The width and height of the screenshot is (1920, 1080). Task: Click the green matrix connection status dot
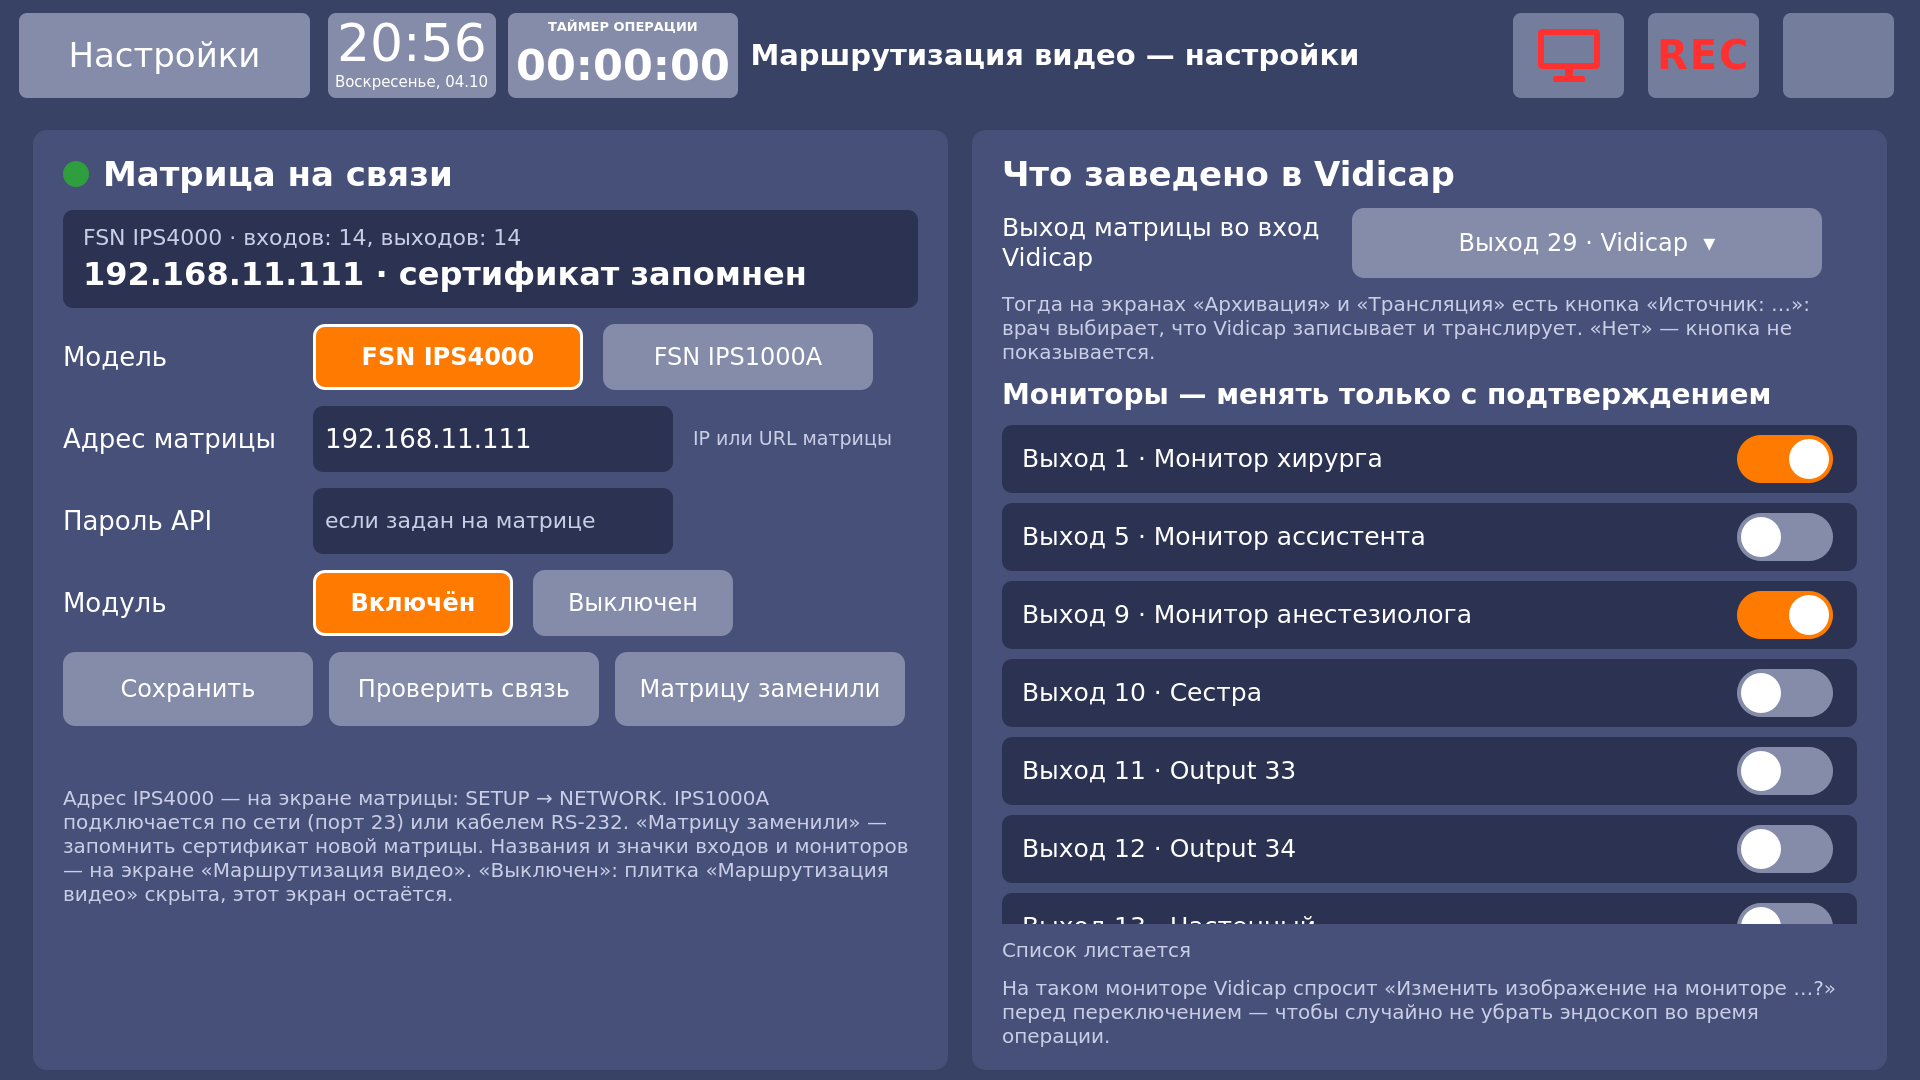76,174
